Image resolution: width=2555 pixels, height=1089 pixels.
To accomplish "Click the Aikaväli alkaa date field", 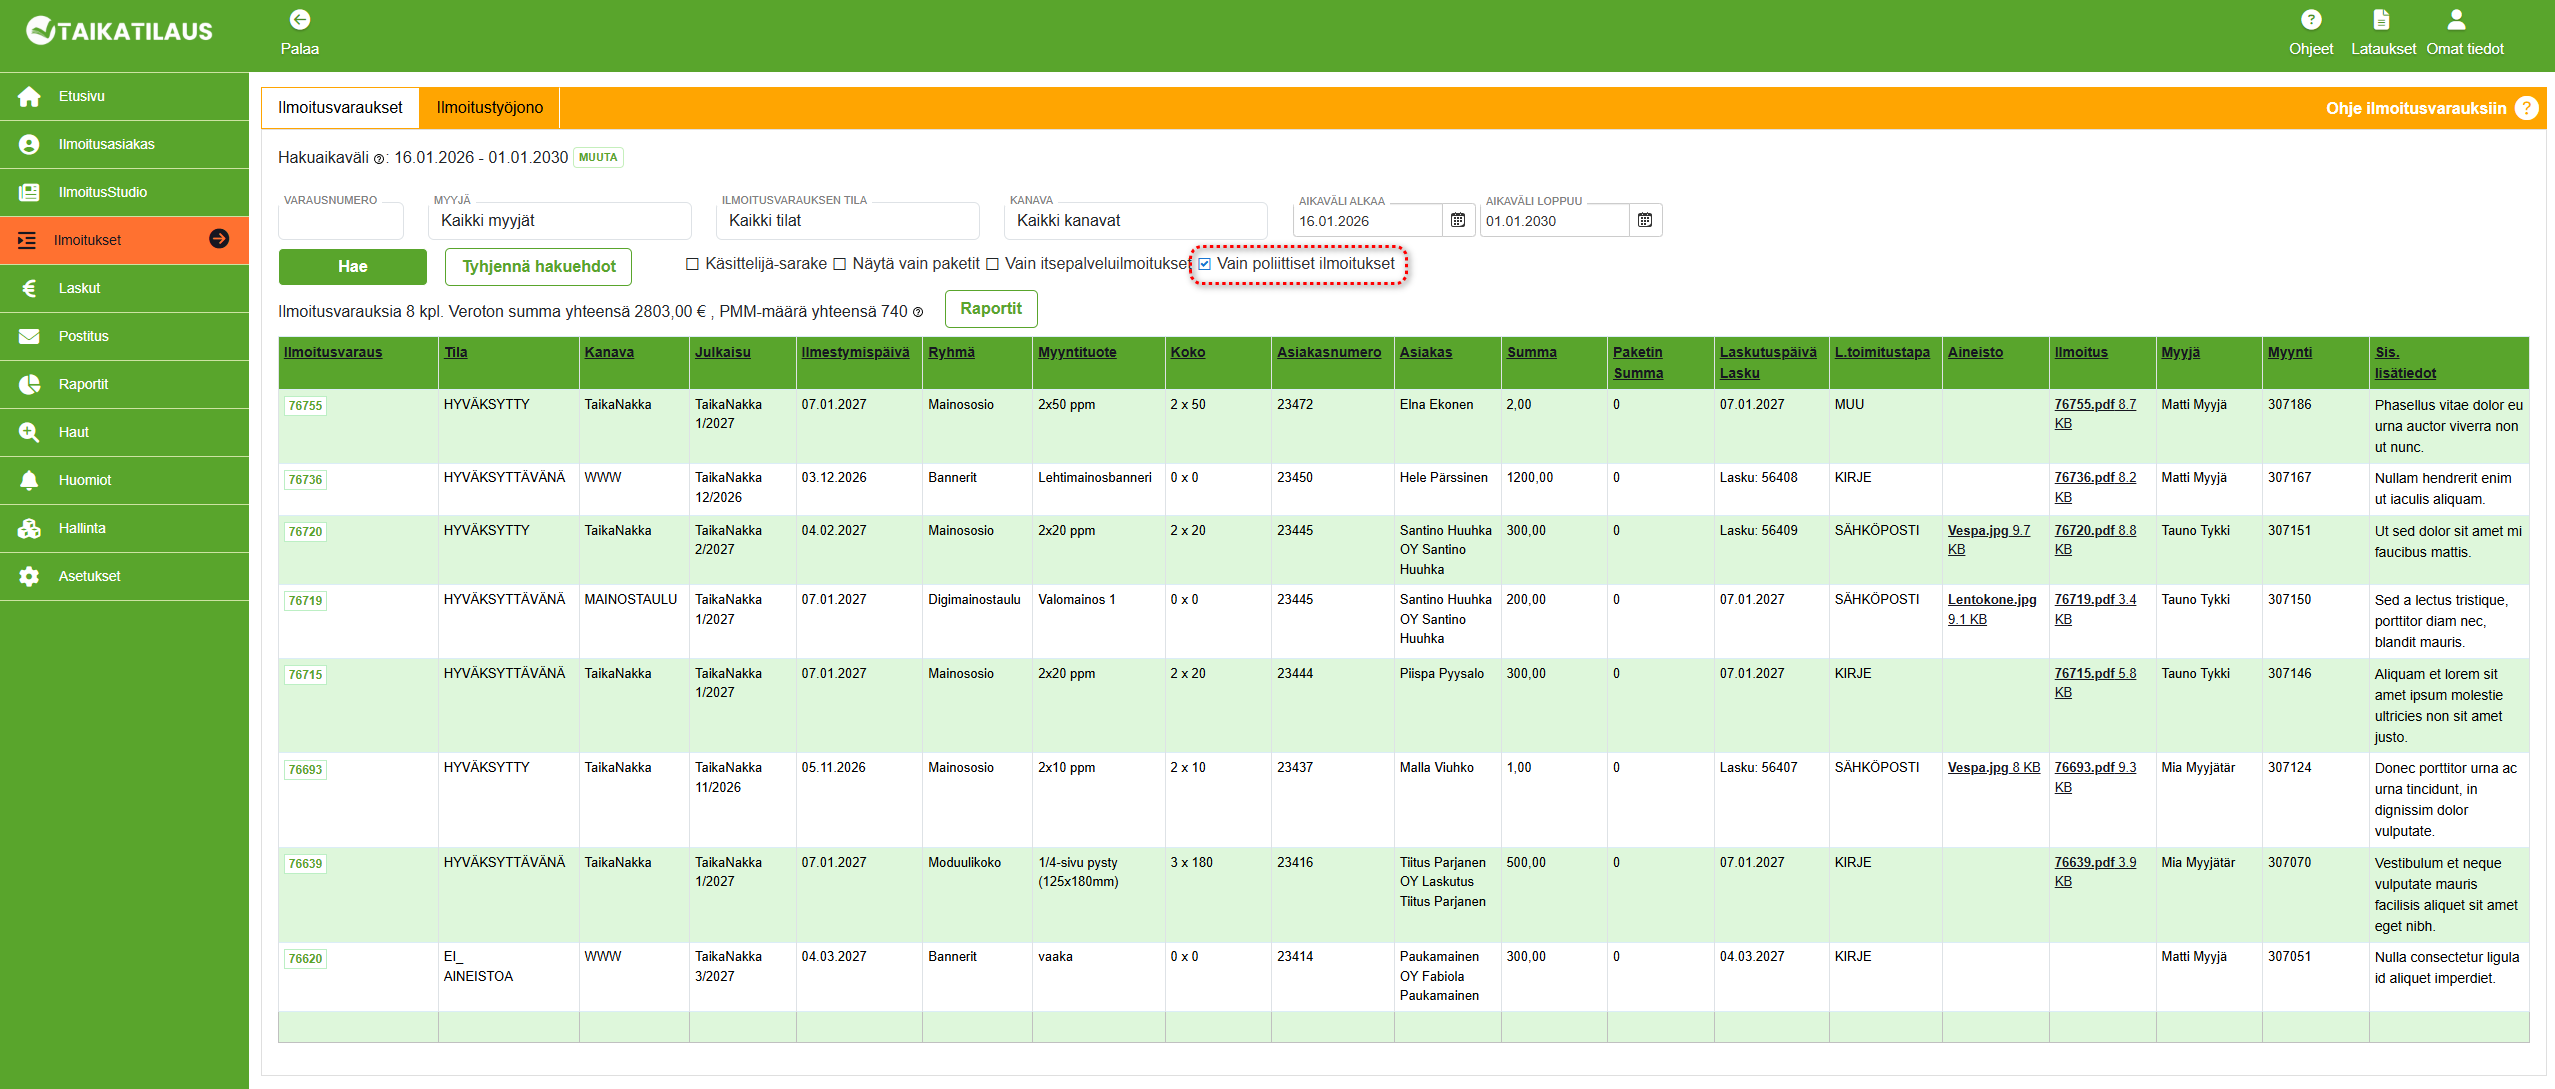I will point(1367,221).
